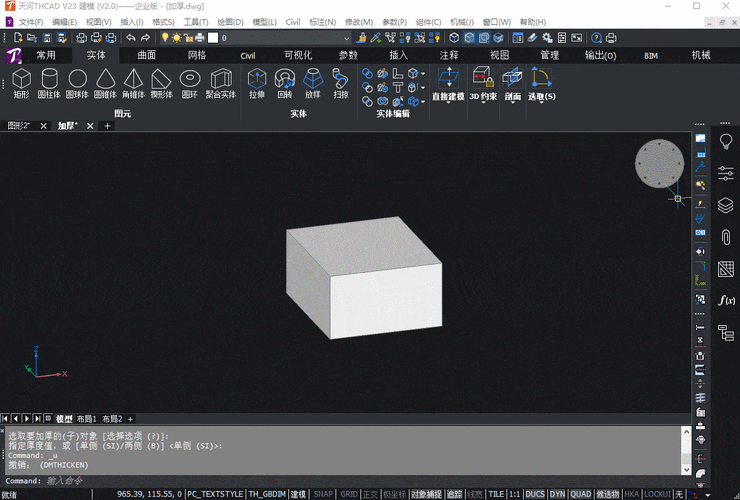This screenshot has height=500, width=740.
Task: Open the 绘图(D) menu
Action: point(229,21)
